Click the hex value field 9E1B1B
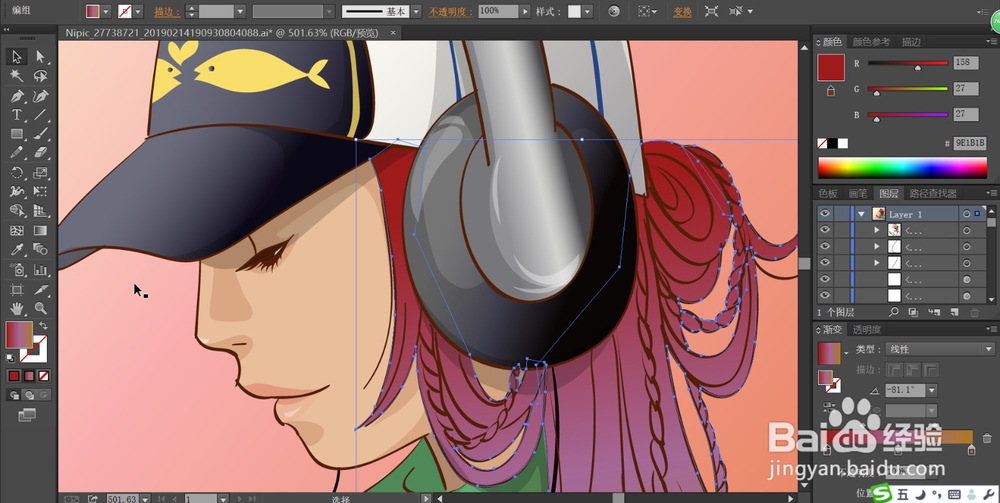This screenshot has height=503, width=1000. (970, 143)
